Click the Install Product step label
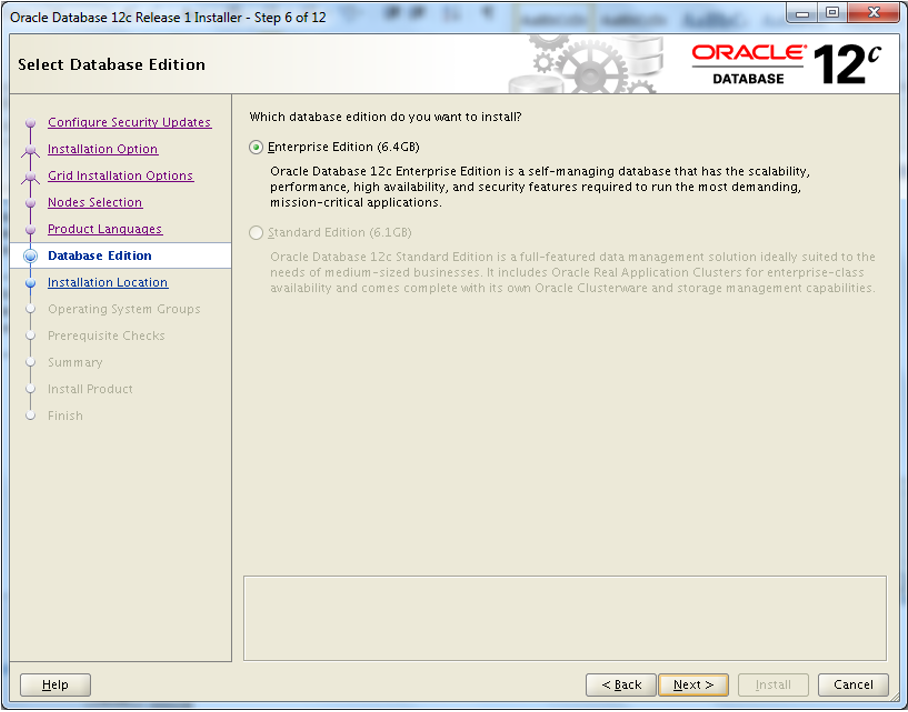Screen dimensions: 908x712 90,389
